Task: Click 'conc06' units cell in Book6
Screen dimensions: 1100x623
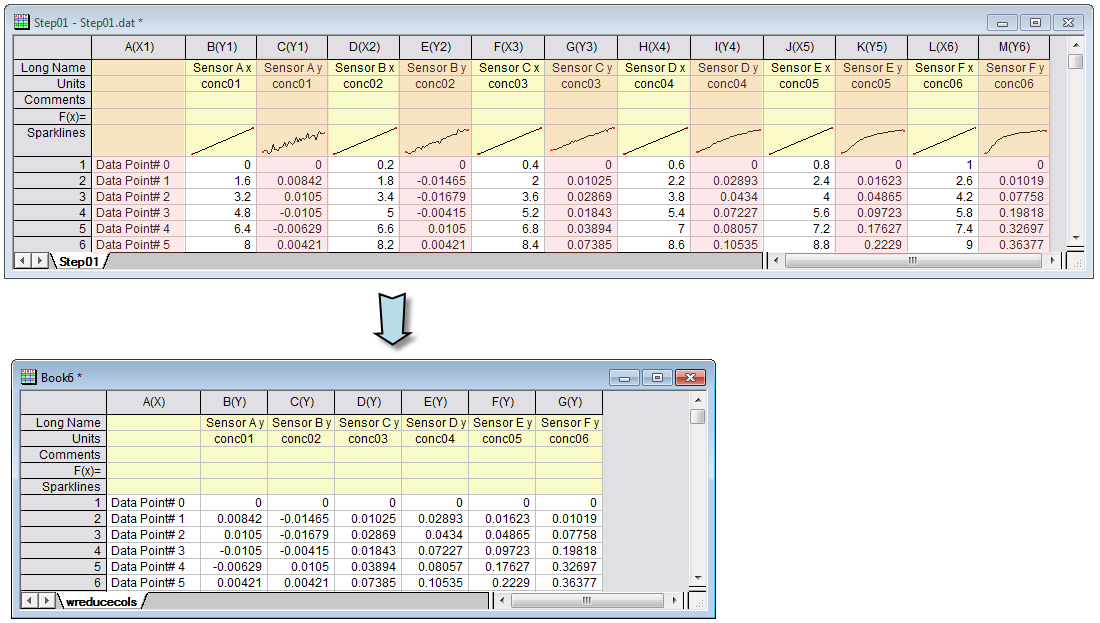Action: point(570,438)
